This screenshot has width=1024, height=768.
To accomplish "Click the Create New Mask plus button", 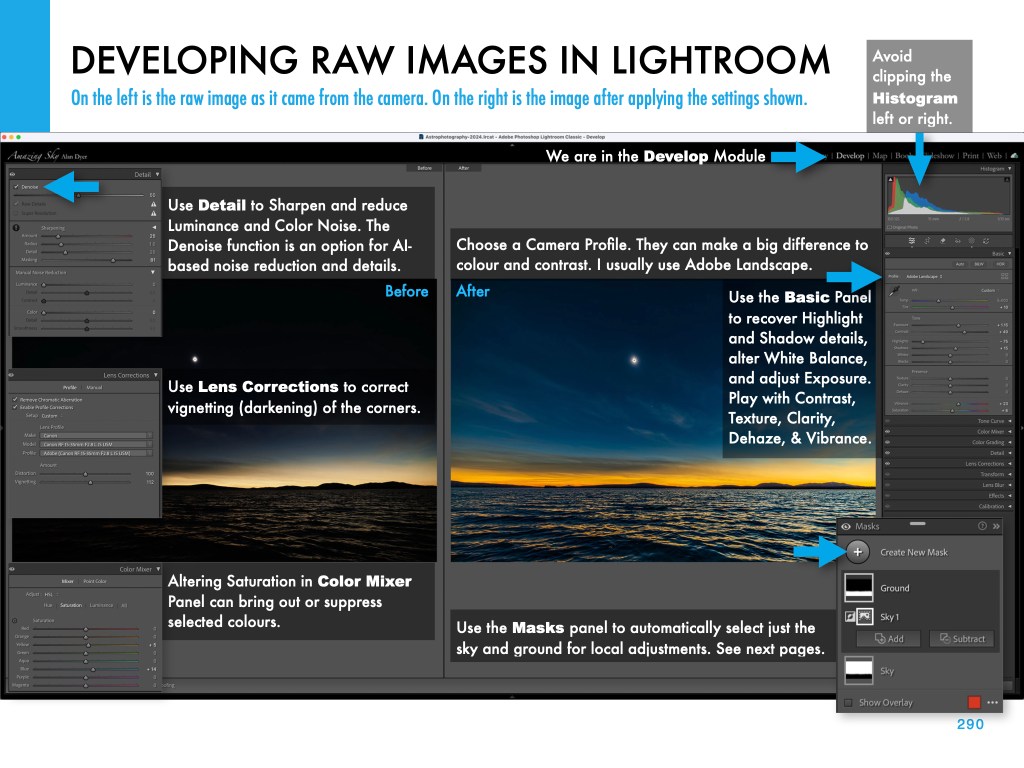I will (857, 552).
